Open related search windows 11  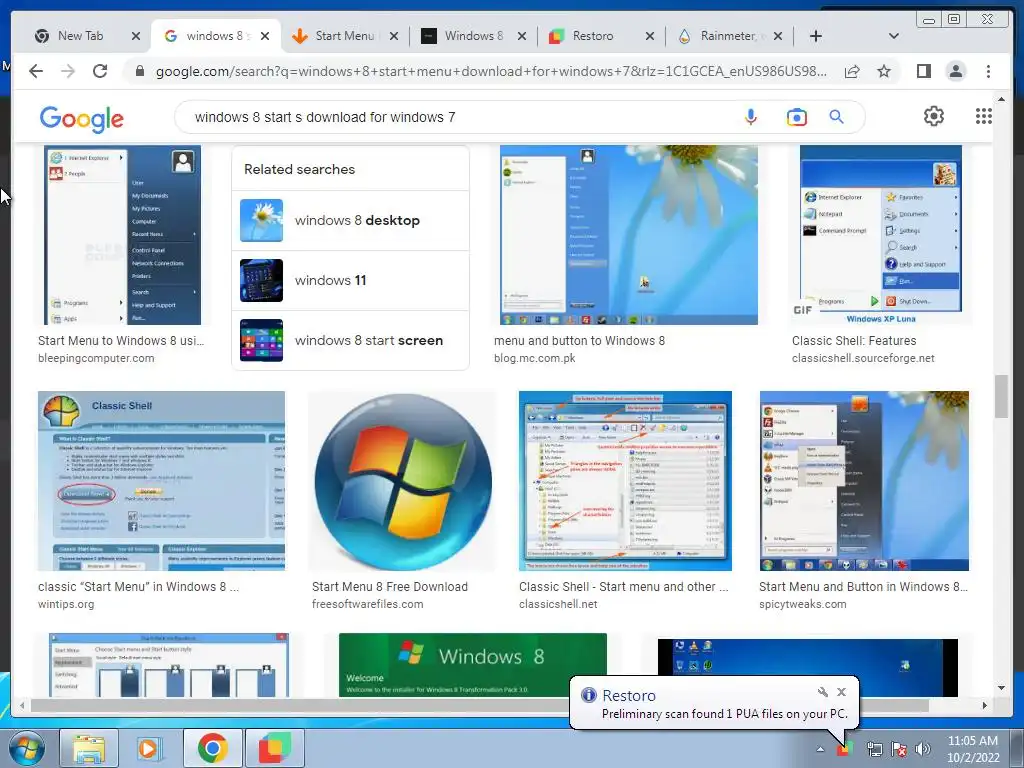pos(351,281)
